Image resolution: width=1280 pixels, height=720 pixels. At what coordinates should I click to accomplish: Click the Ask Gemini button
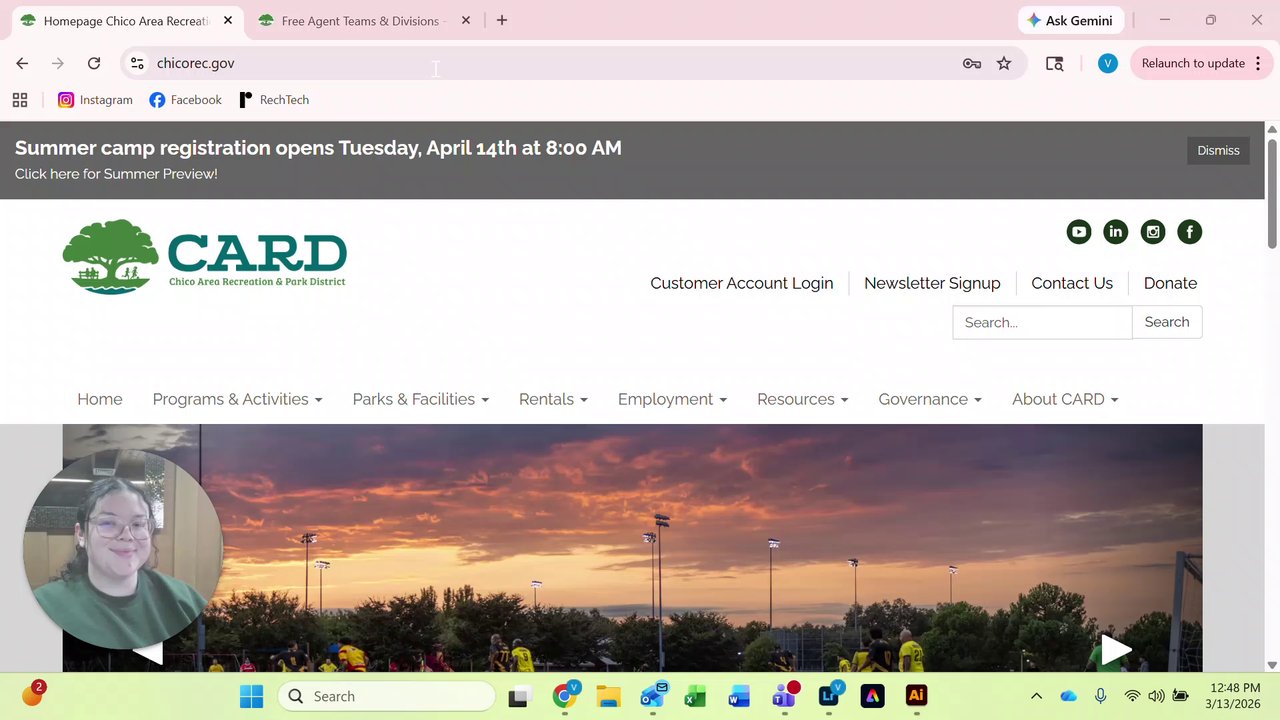[1071, 20]
